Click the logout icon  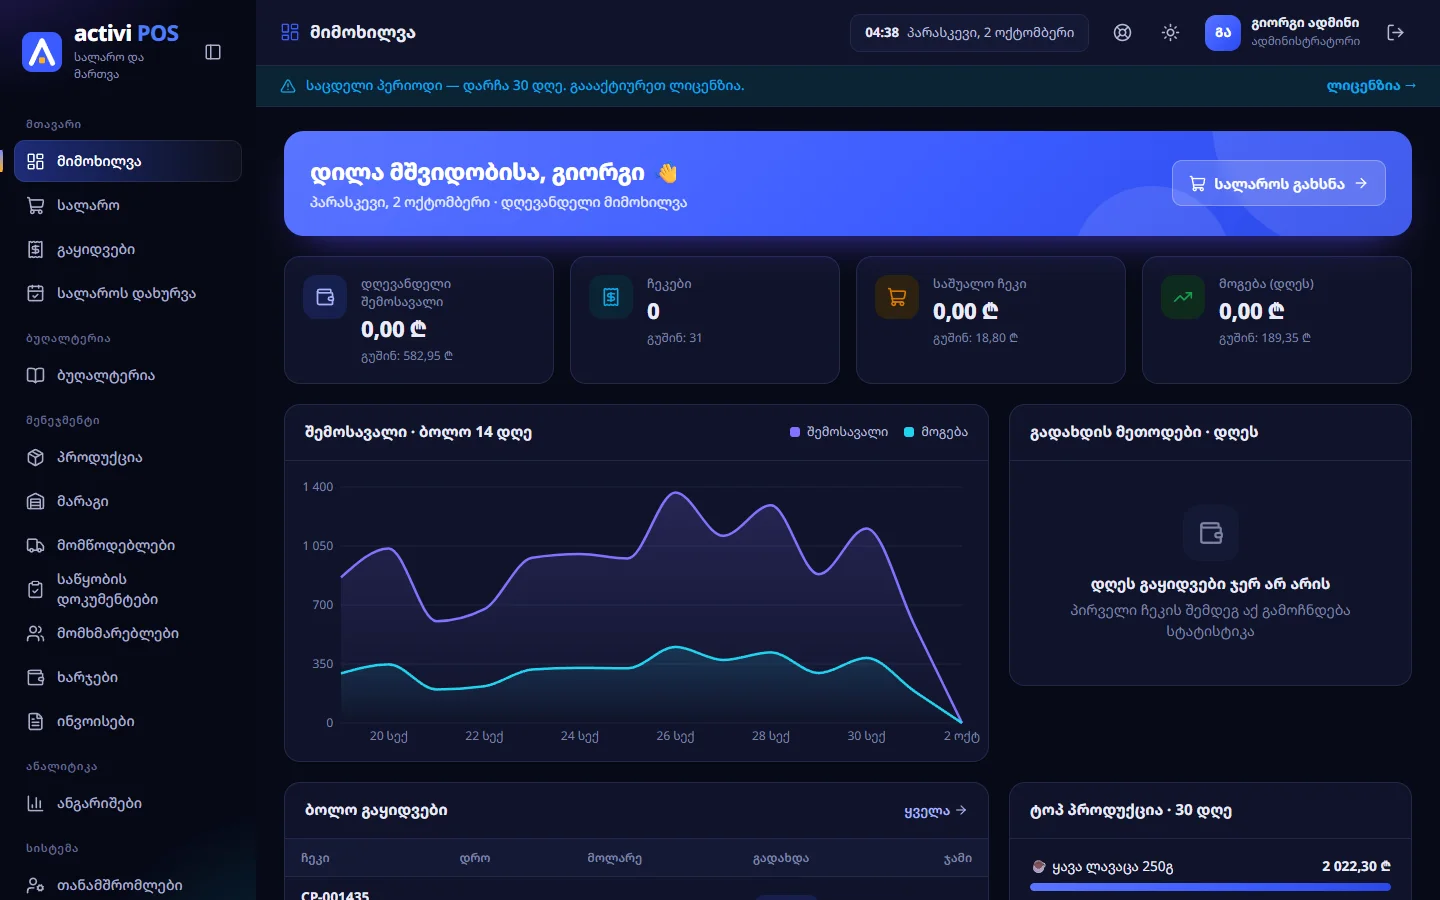[x=1395, y=33]
